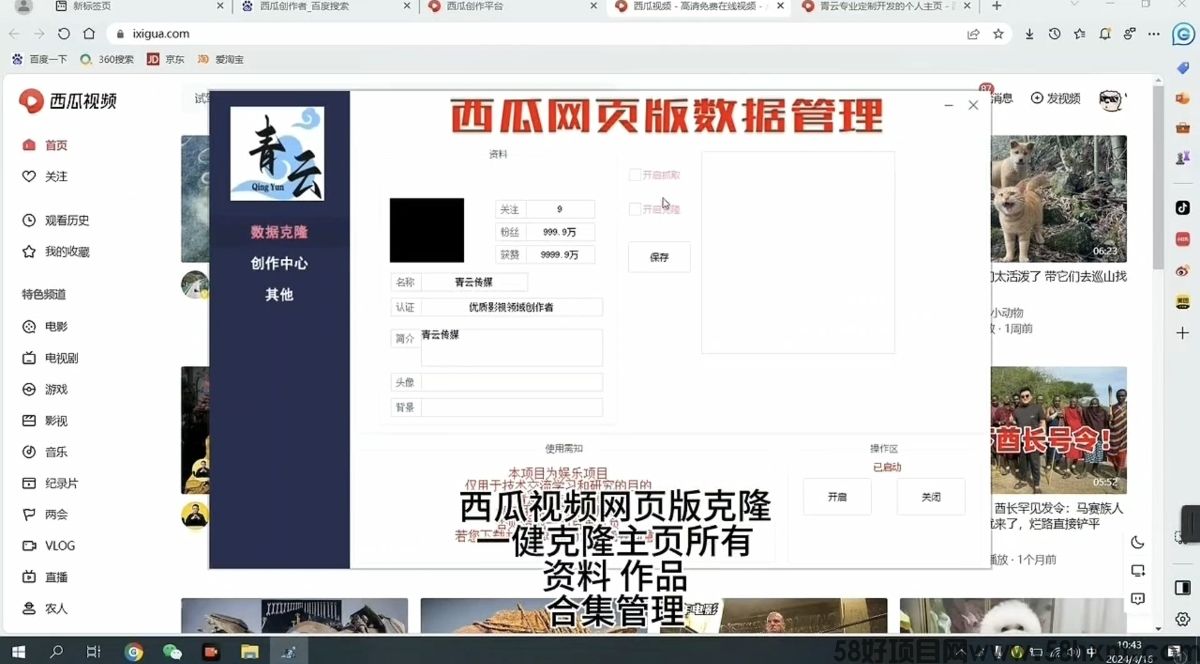Screen dimensions: 1200x664
Task: Enable the 开启抓取 checkbox
Action: coord(635,175)
